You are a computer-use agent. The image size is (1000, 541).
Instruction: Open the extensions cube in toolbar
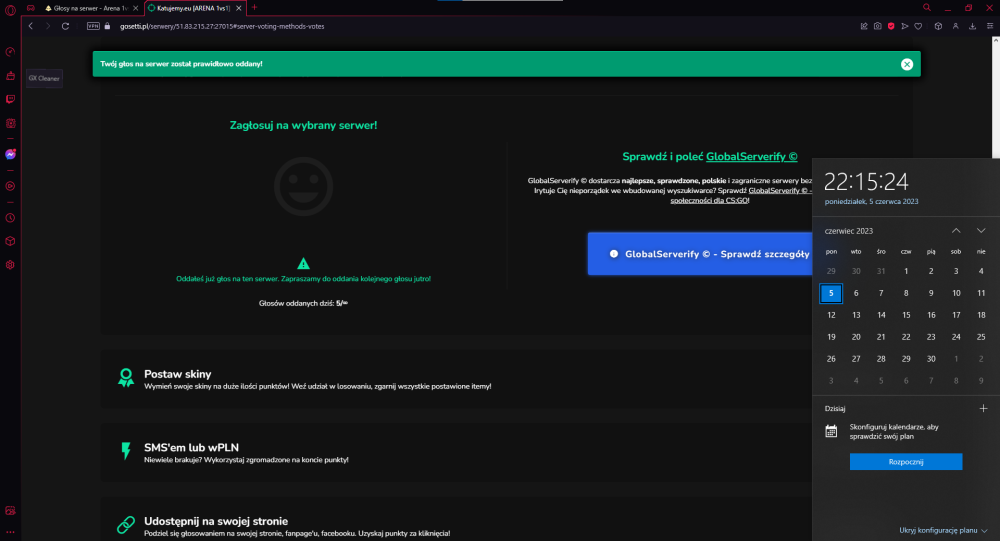(938, 26)
